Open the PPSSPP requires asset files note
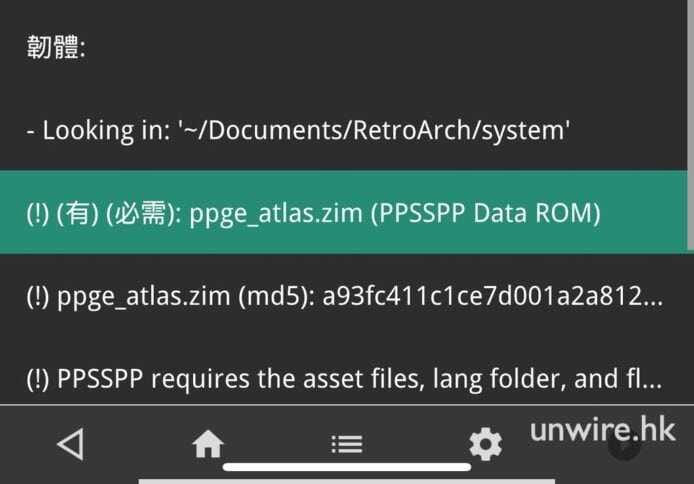The height and width of the screenshot is (484, 694). tap(340, 379)
